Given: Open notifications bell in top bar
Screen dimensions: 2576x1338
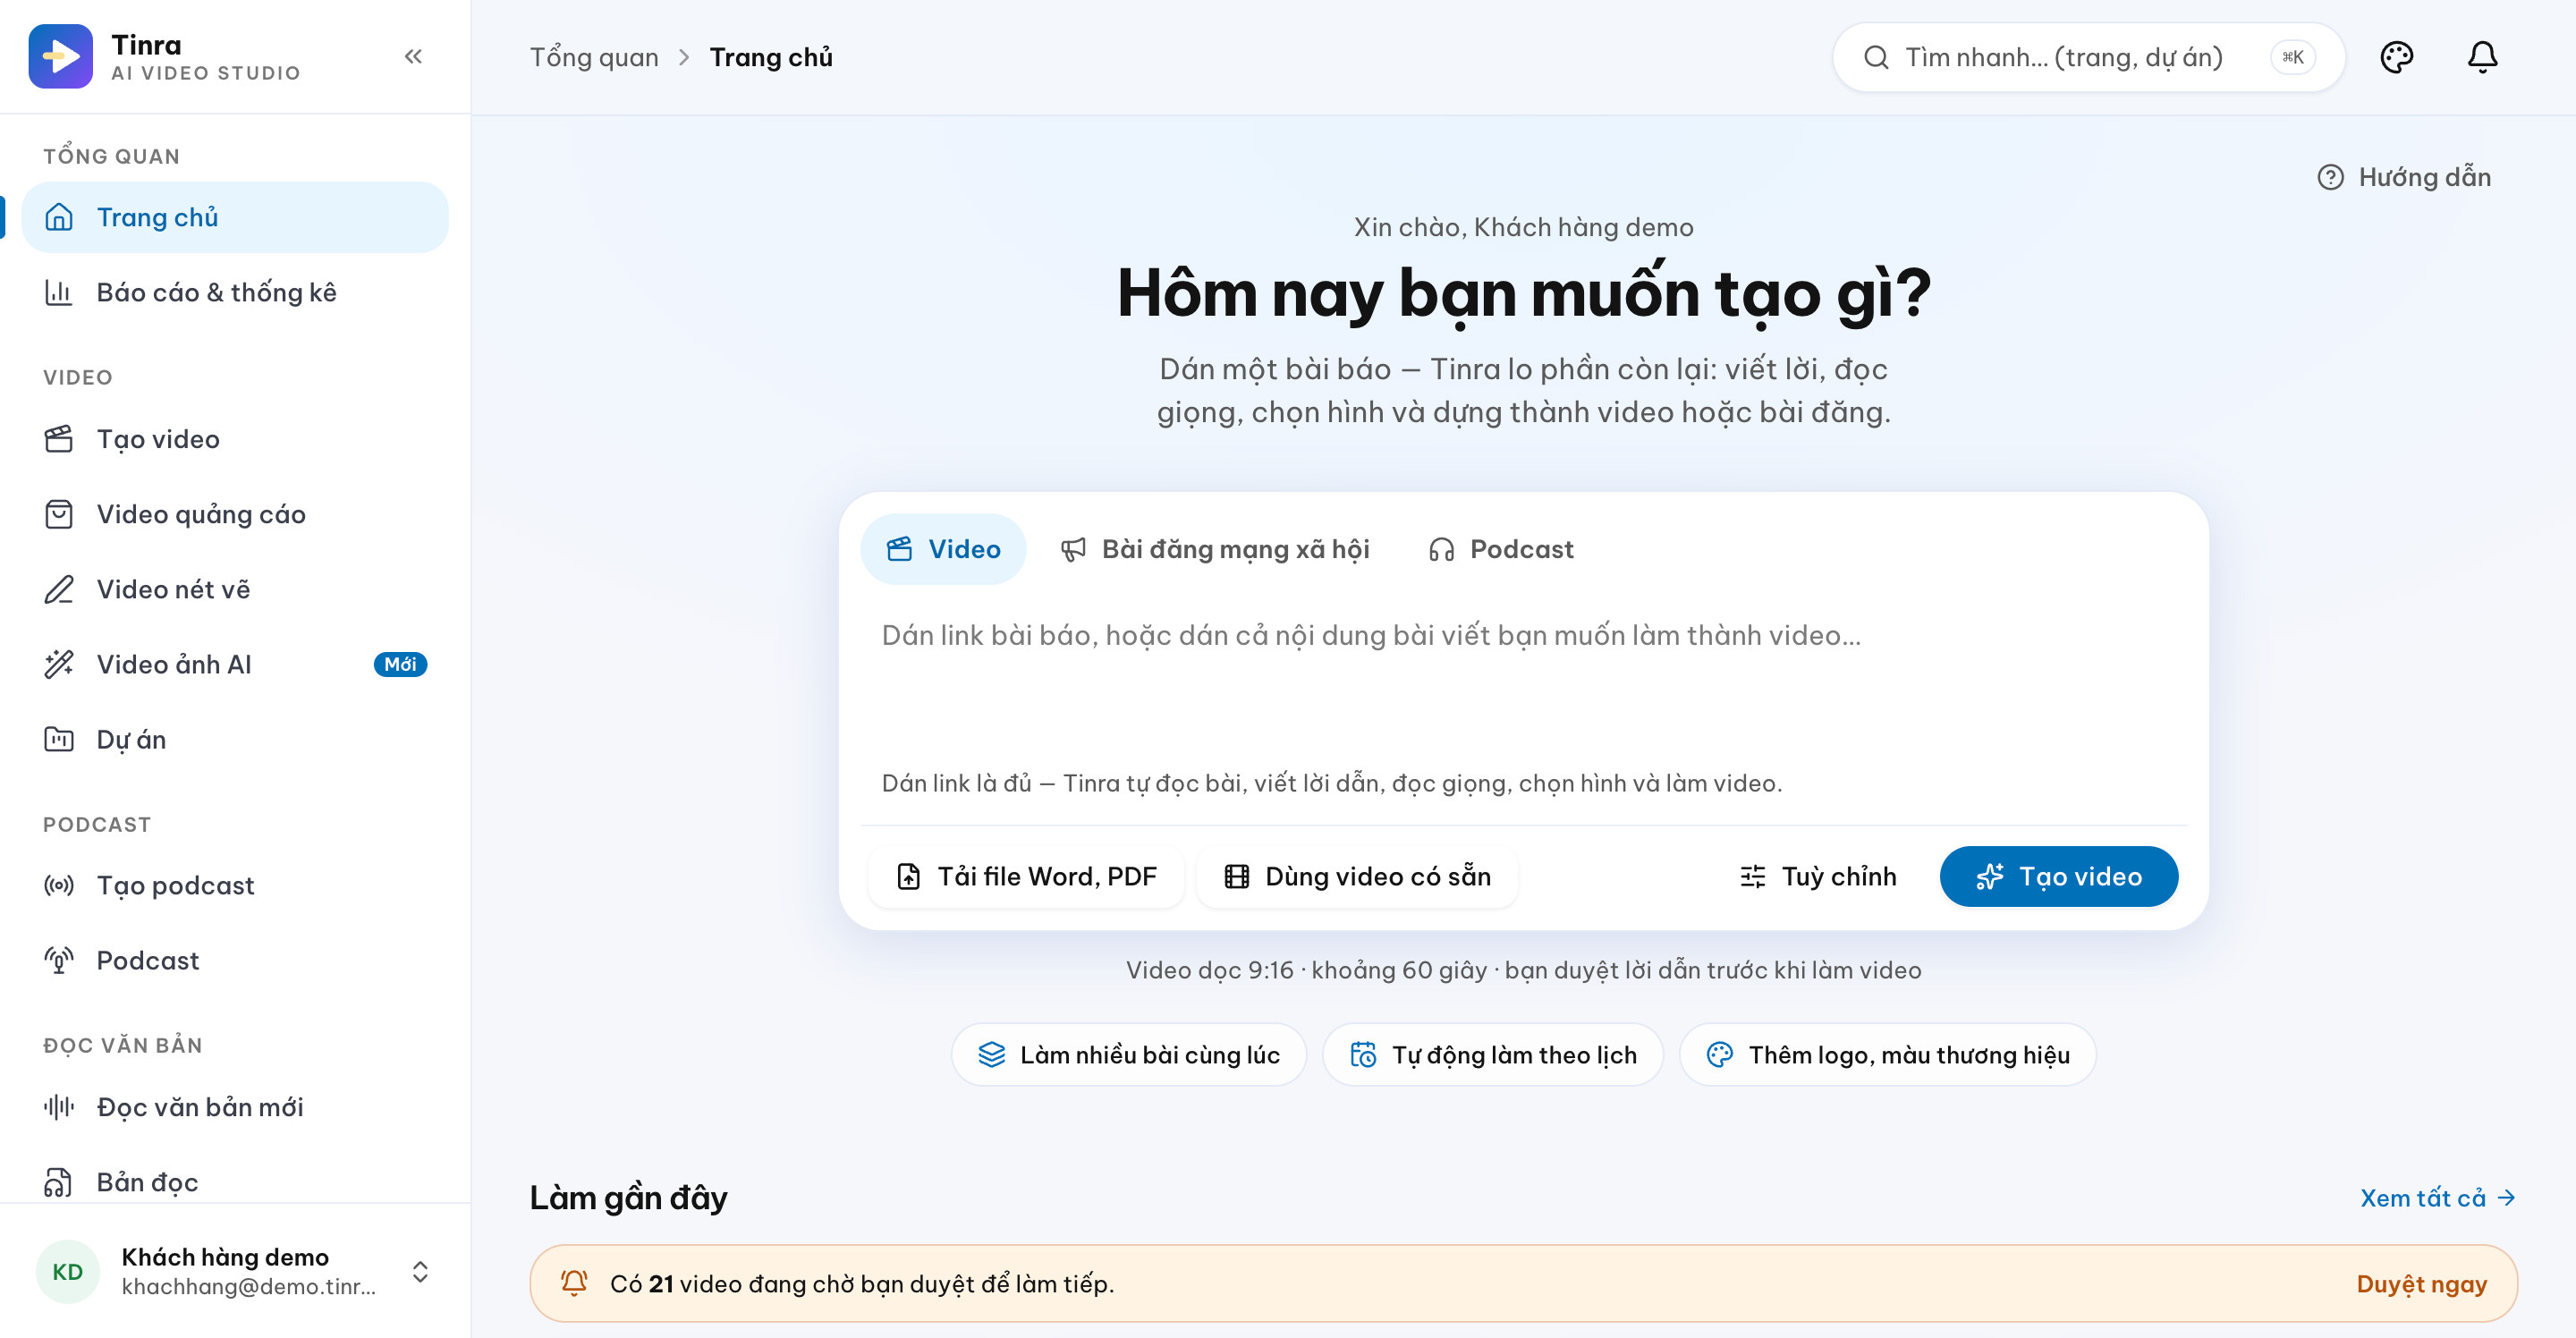Looking at the screenshot, I should click(2482, 57).
